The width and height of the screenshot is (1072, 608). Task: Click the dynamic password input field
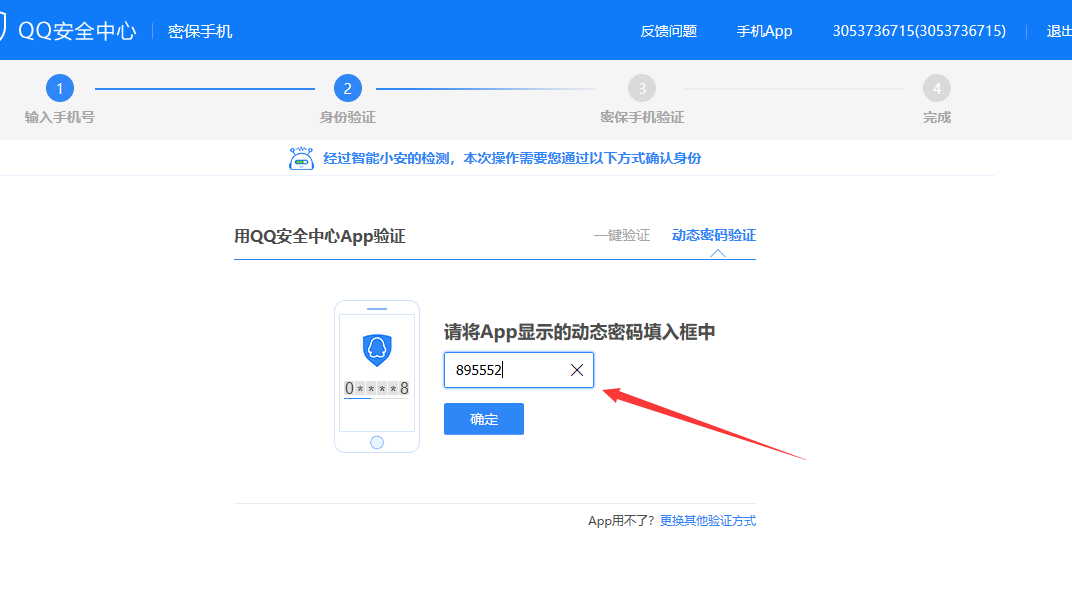(519, 370)
